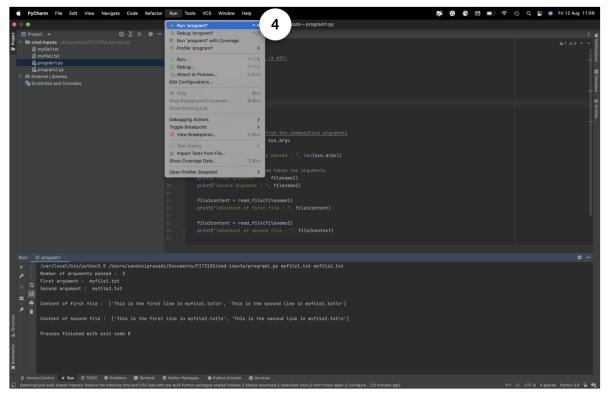Toggle the Structure side tab
The height and width of the screenshot is (394, 608).
coord(13,326)
